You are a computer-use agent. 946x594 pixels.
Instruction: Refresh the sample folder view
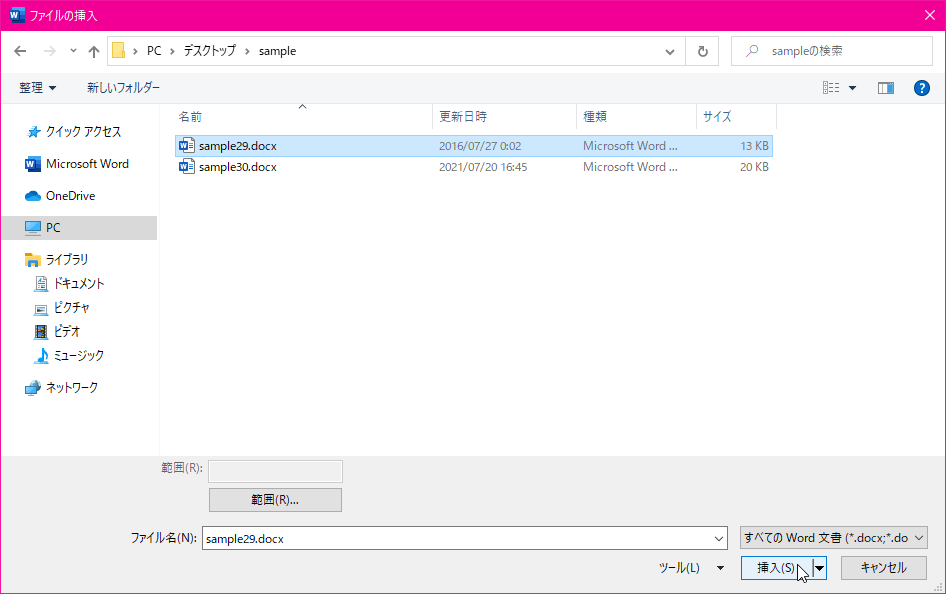(701, 50)
